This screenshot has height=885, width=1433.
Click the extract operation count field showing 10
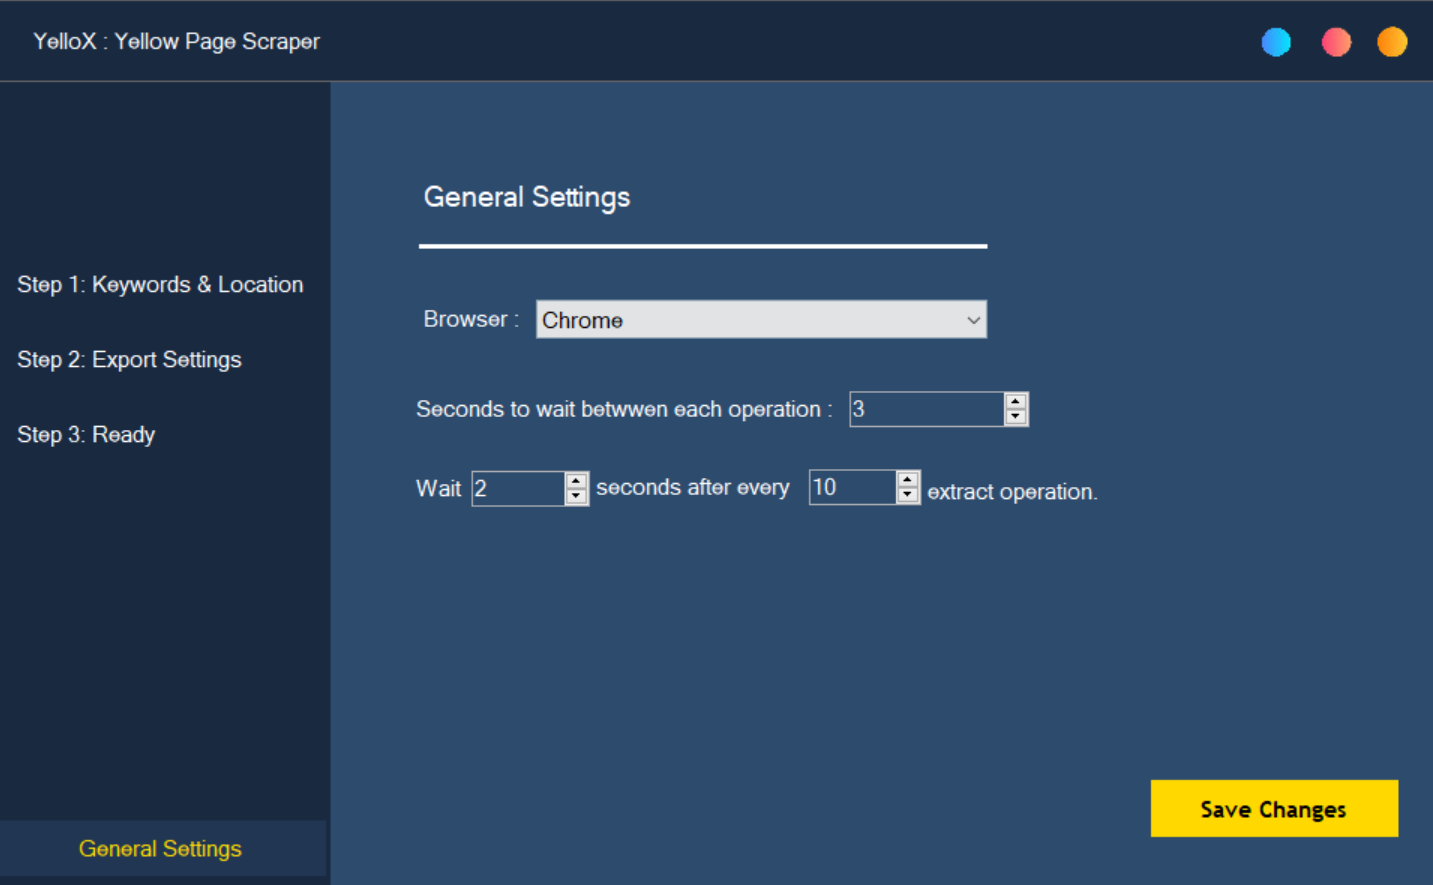pos(852,488)
